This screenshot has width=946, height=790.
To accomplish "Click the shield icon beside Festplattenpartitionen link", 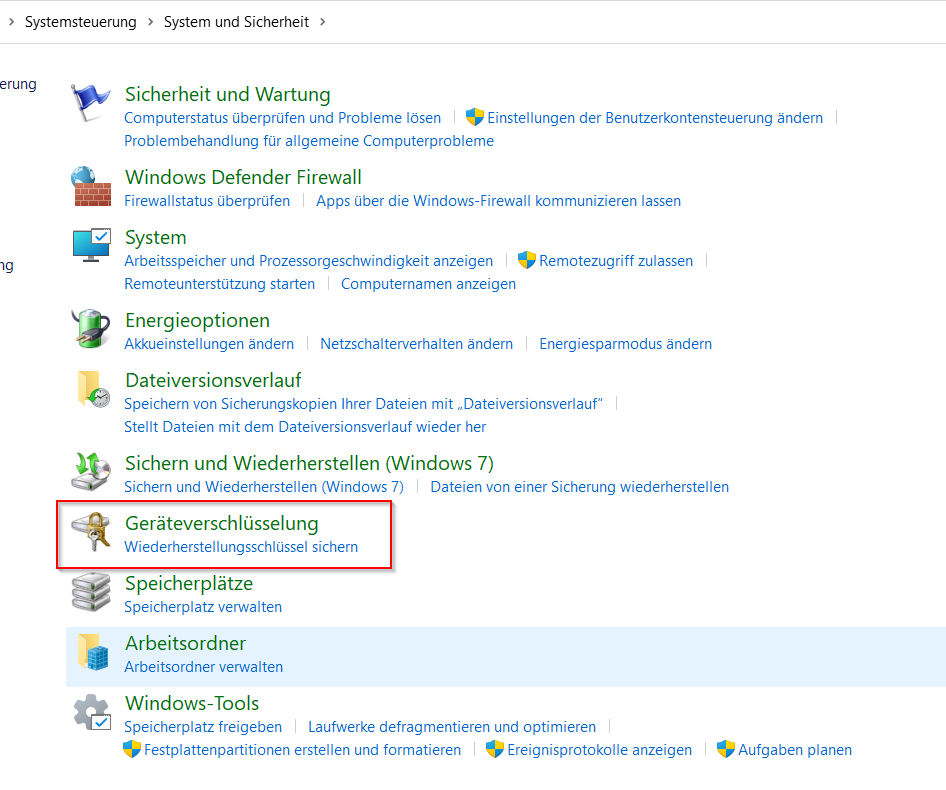I will point(132,749).
